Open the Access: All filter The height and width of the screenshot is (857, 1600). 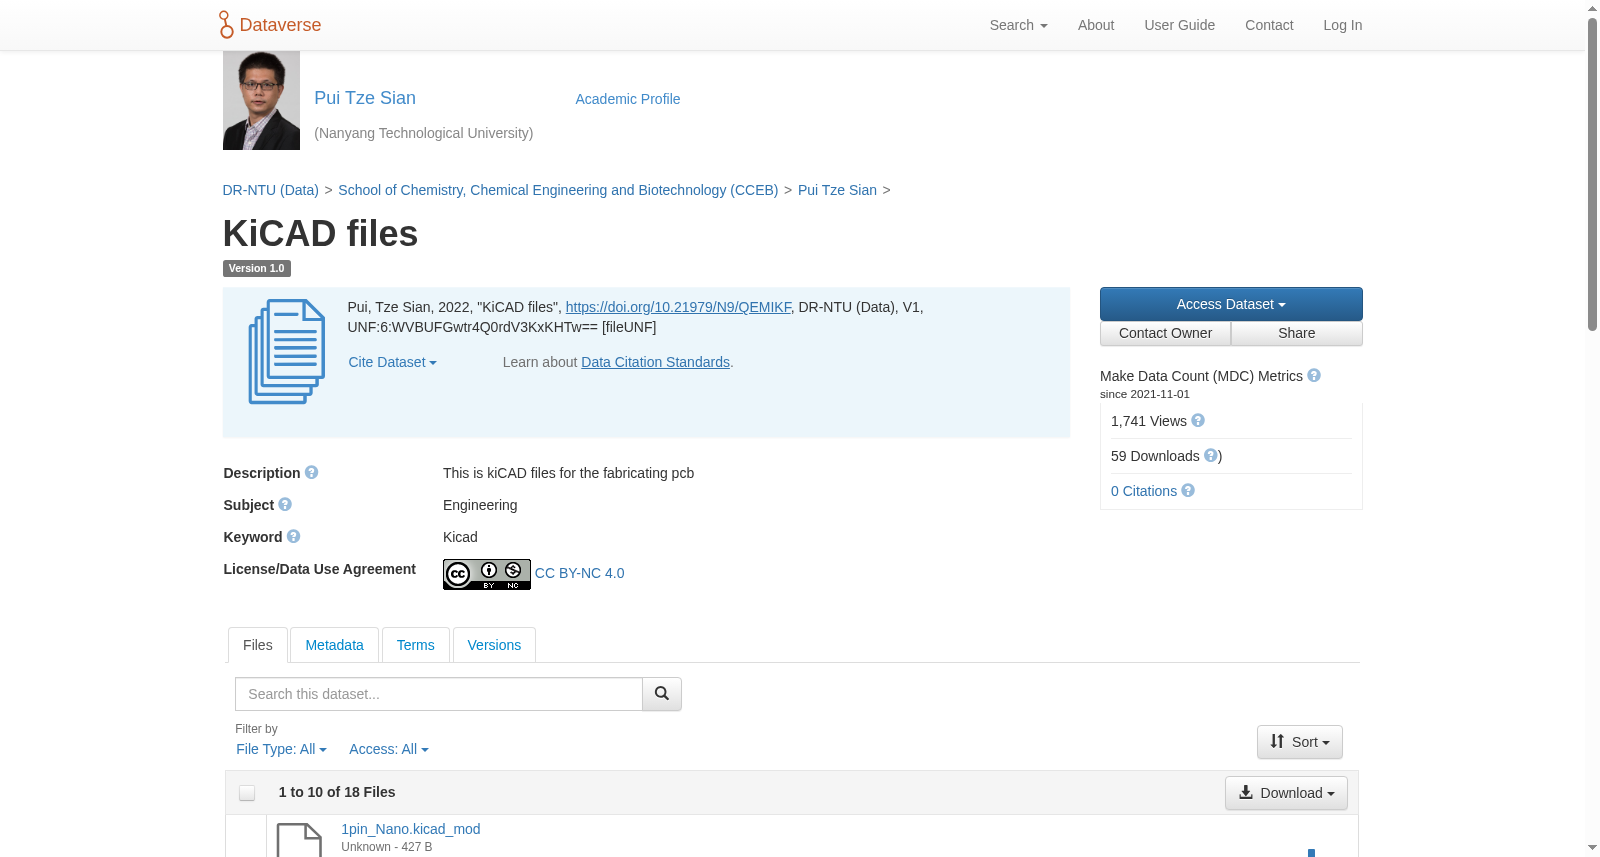click(389, 749)
